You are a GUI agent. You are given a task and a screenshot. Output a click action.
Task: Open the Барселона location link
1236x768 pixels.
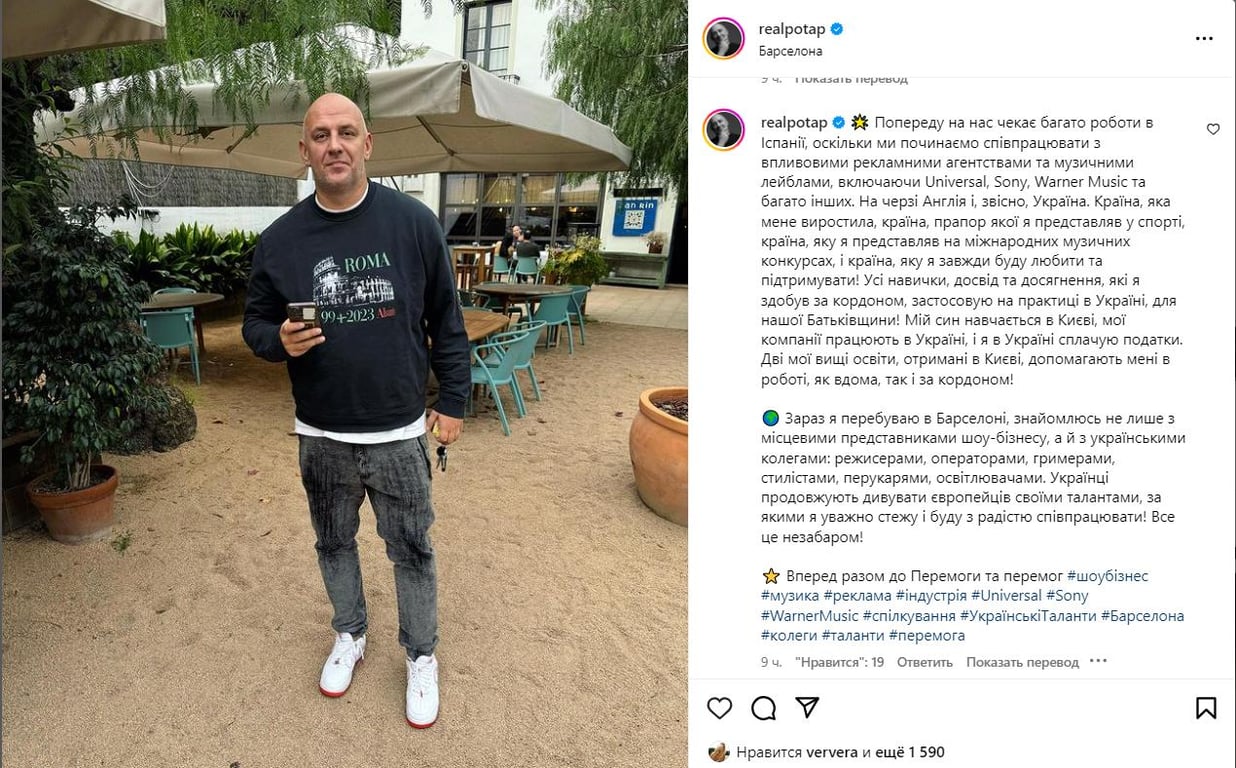(x=791, y=50)
